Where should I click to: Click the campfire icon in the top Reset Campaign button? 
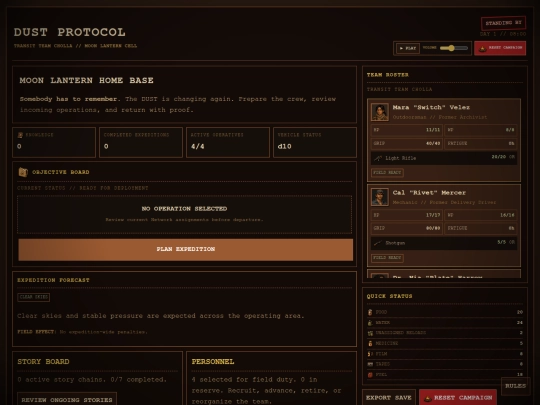(482, 48)
